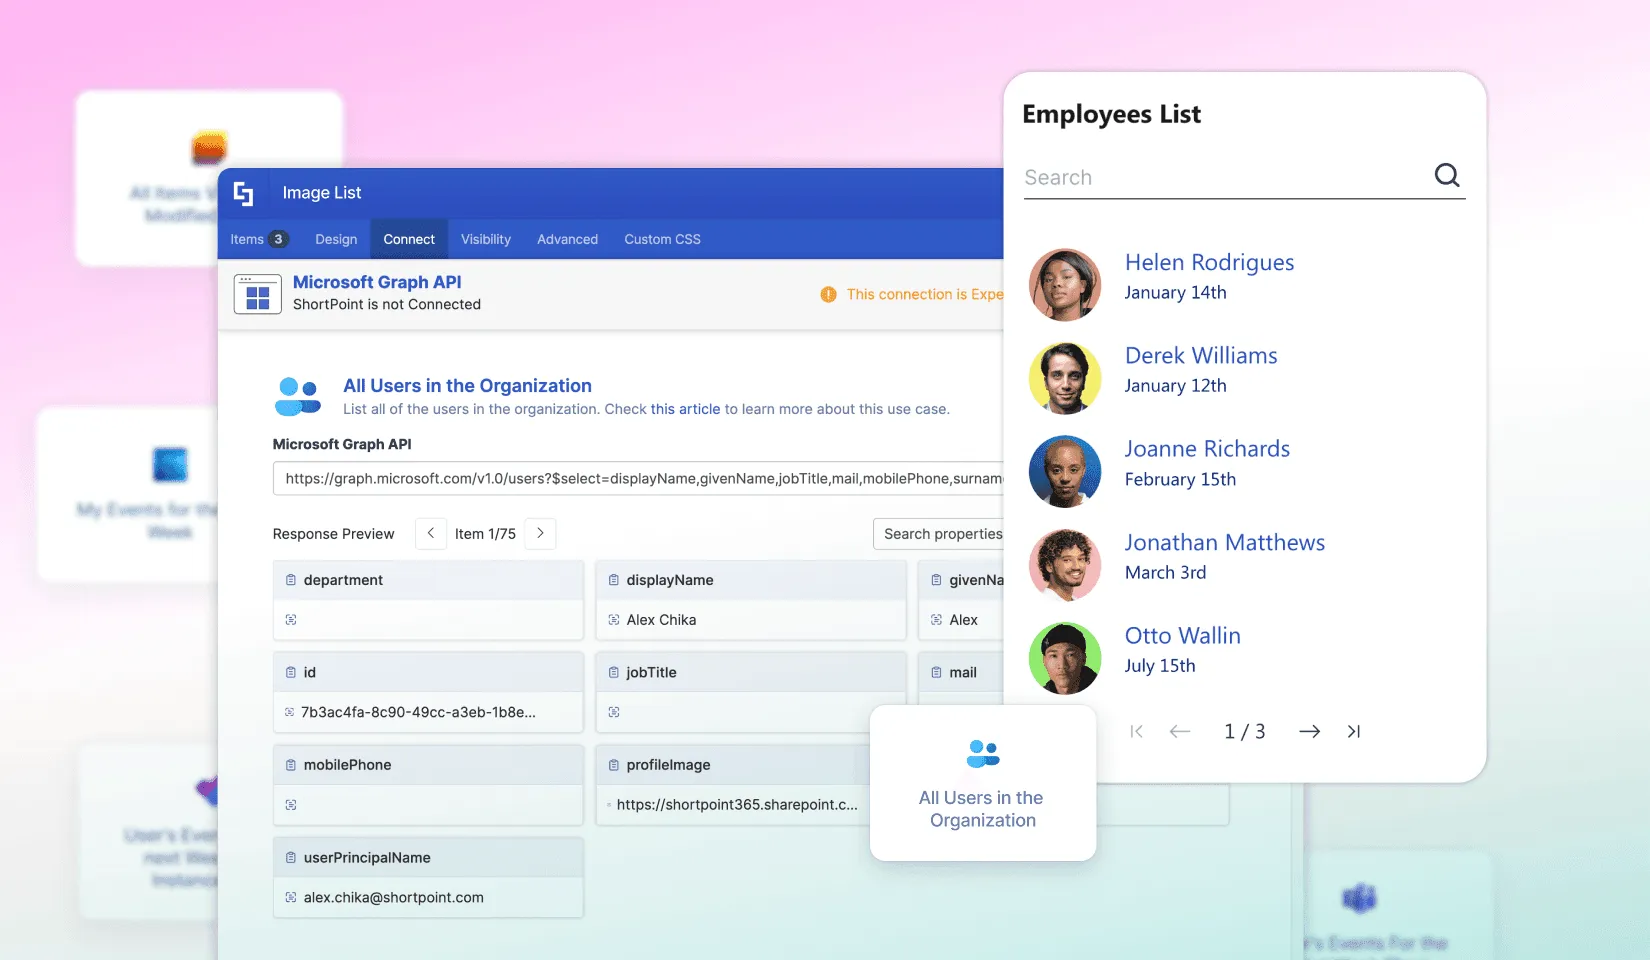Click the empty jobTitle value icon
This screenshot has width=1650, height=960.
point(614,712)
